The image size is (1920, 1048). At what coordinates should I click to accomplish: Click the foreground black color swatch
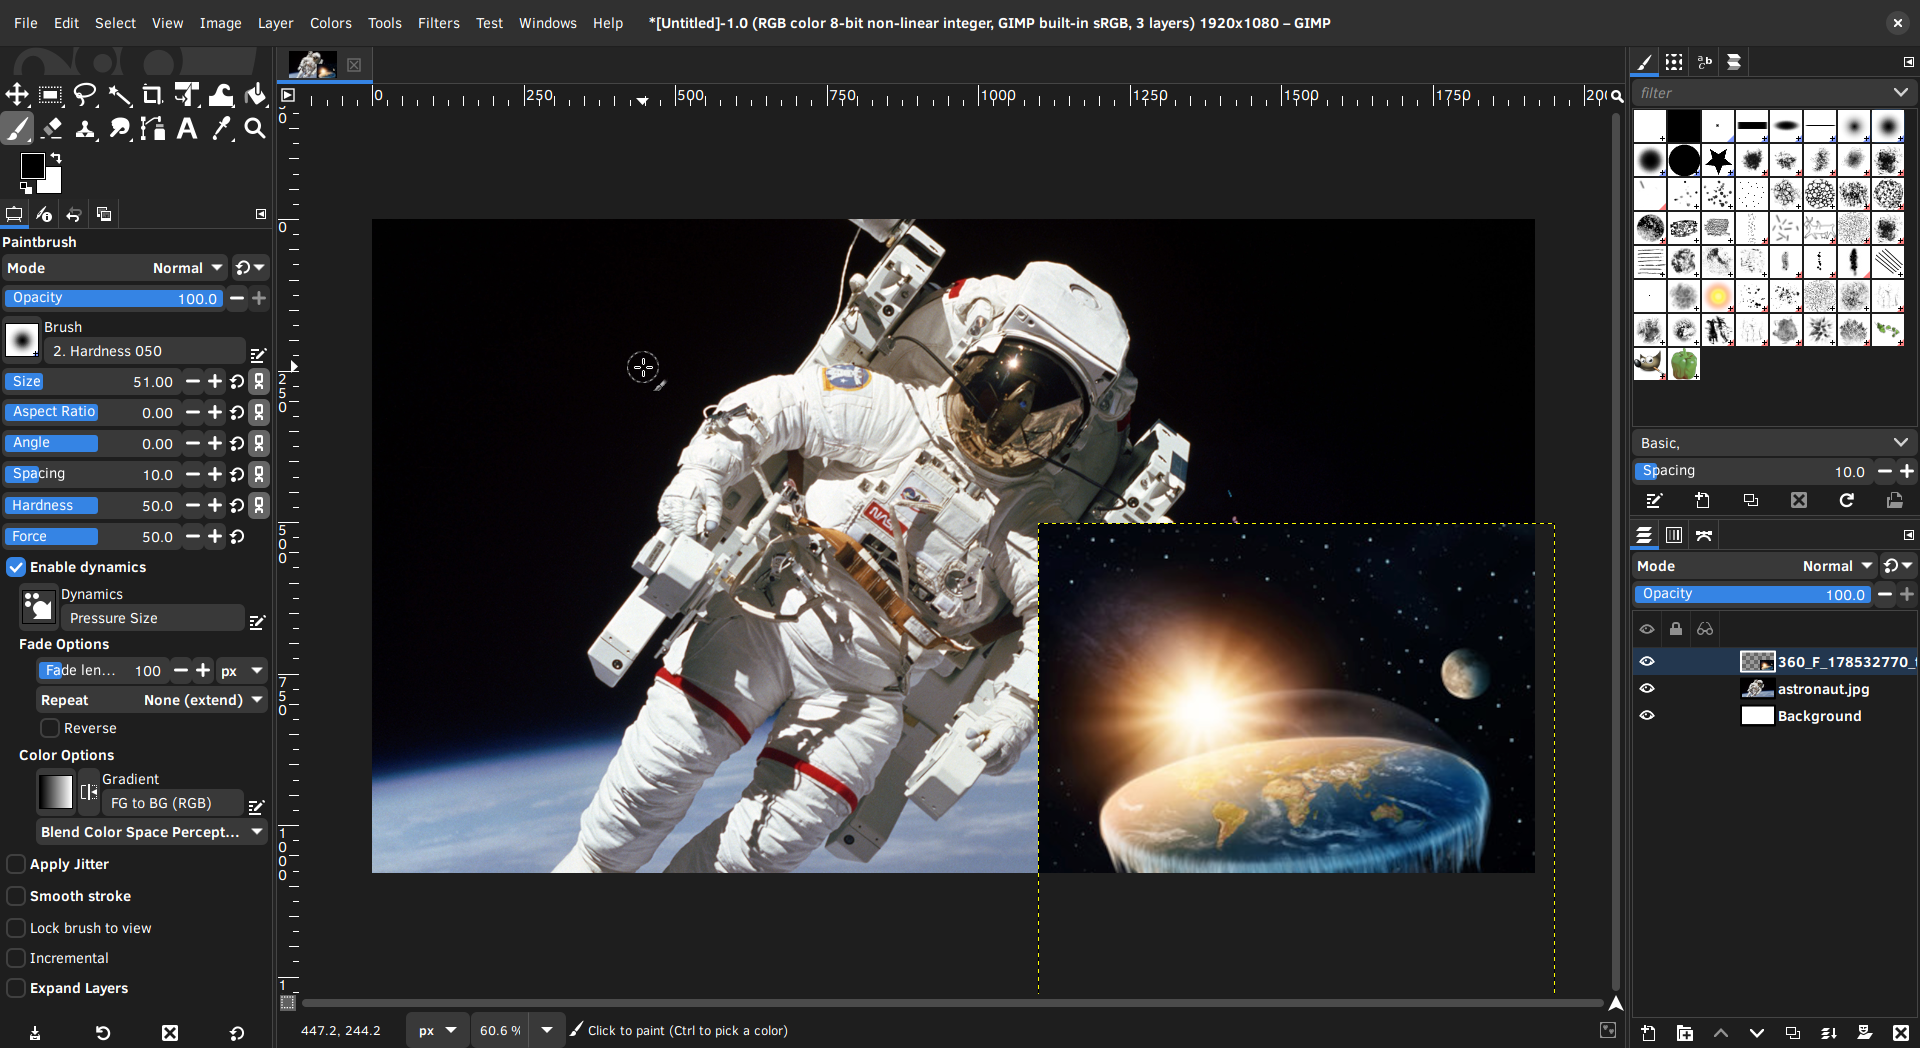[32, 166]
